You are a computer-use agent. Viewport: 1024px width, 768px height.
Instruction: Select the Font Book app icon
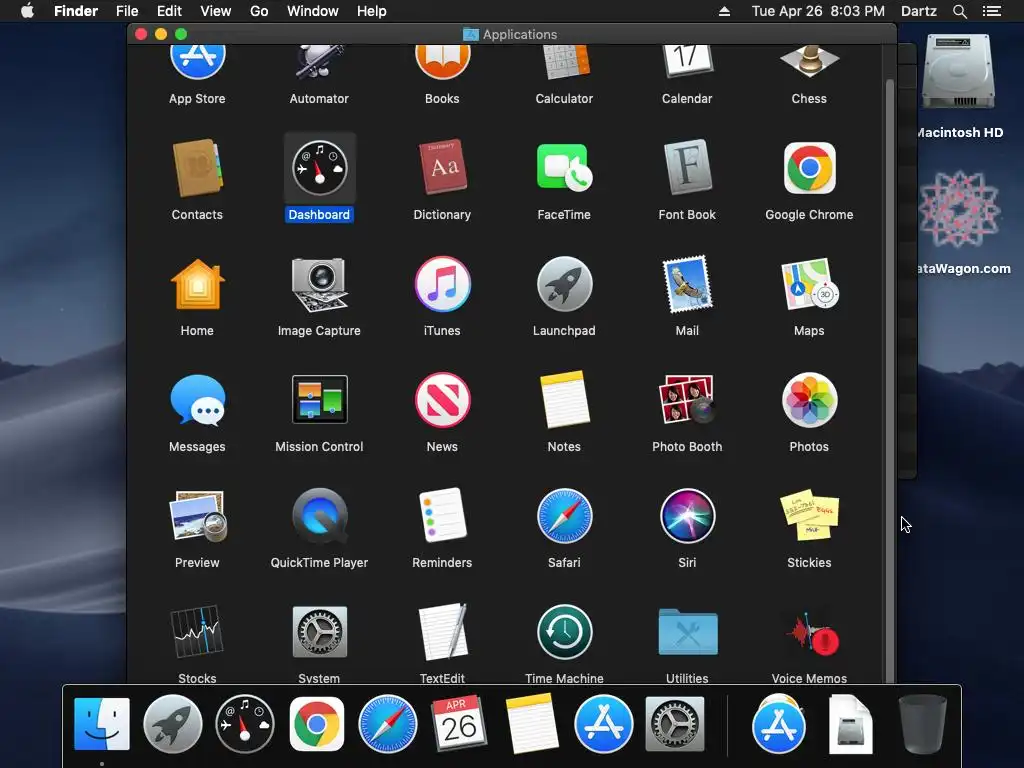687,167
